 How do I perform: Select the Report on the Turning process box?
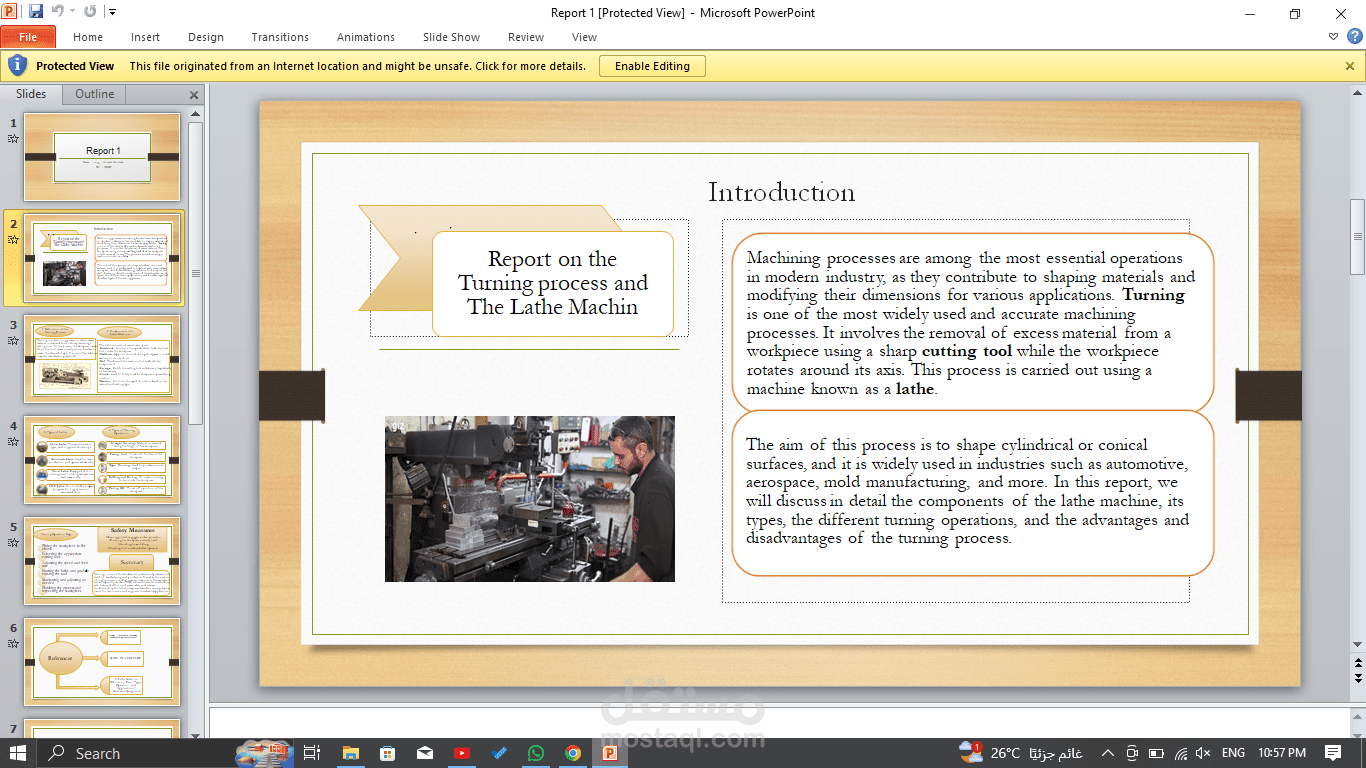coord(553,283)
